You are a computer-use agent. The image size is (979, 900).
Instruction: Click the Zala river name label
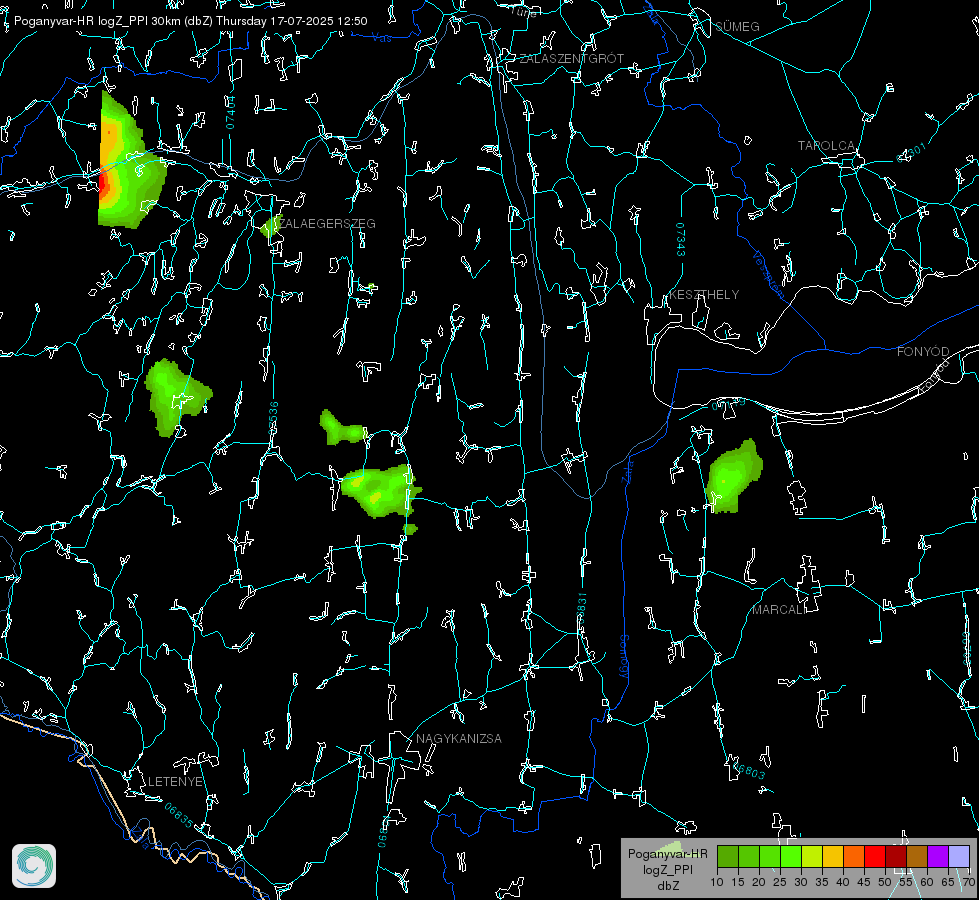(x=627, y=471)
